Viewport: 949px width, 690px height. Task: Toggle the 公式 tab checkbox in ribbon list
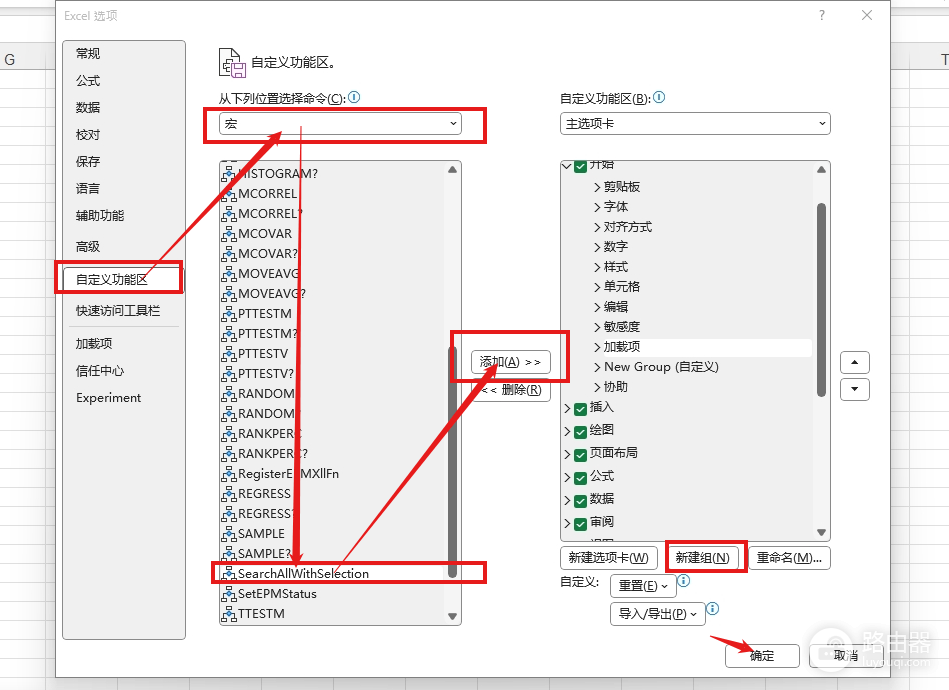[x=580, y=478]
